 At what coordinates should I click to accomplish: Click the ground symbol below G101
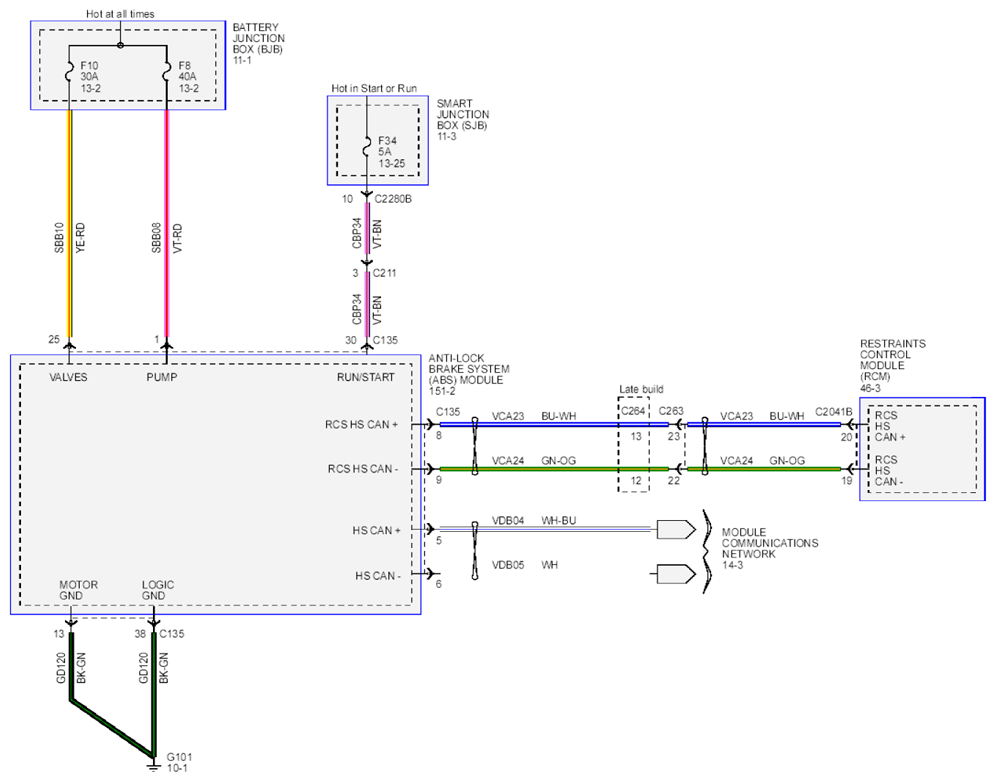(x=153, y=767)
